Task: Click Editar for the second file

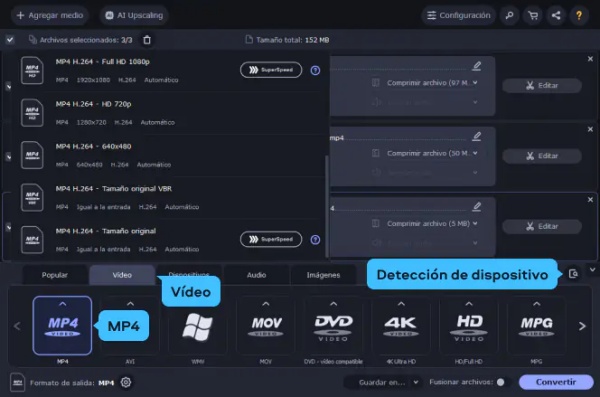Action: click(x=542, y=156)
